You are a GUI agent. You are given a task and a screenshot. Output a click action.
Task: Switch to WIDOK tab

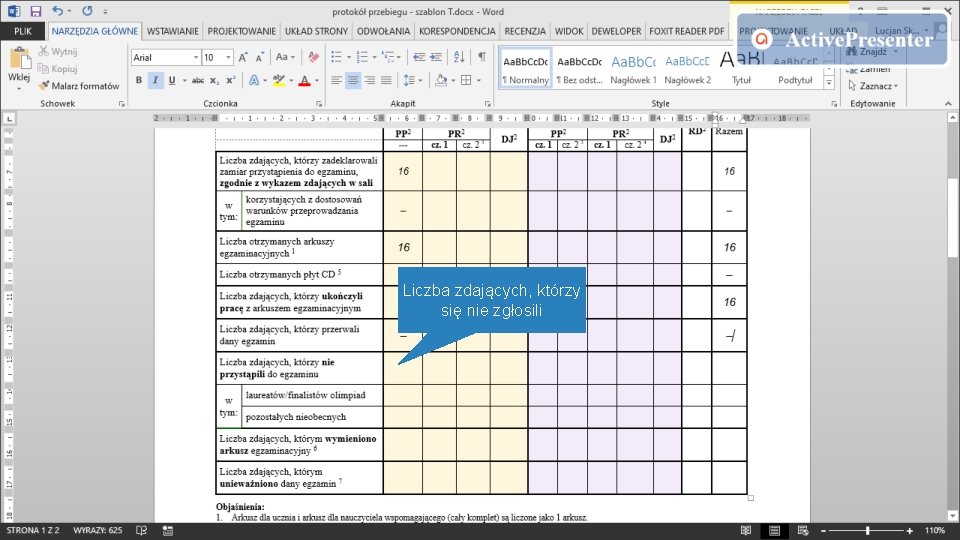[569, 31]
